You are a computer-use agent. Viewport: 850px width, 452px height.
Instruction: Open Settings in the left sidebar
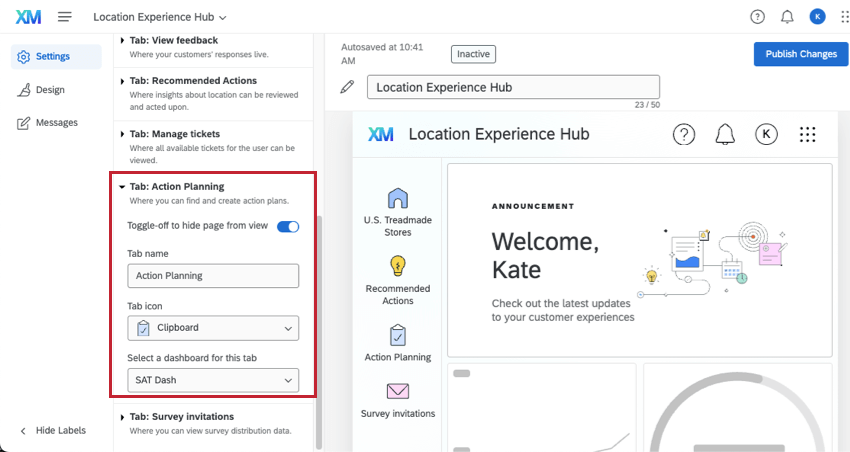(56, 56)
